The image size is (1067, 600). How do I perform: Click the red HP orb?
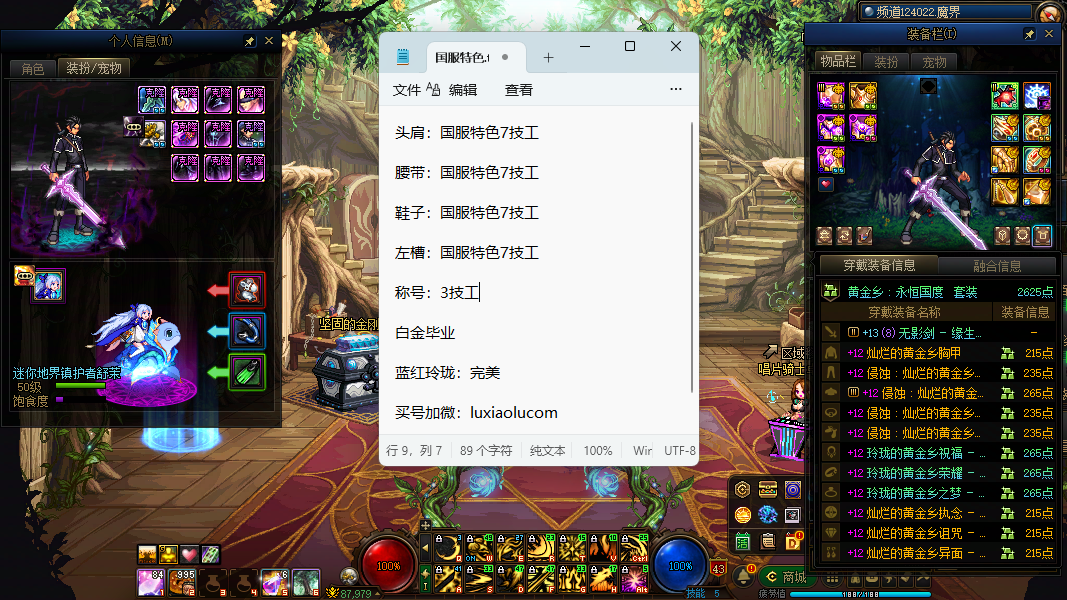[388, 565]
